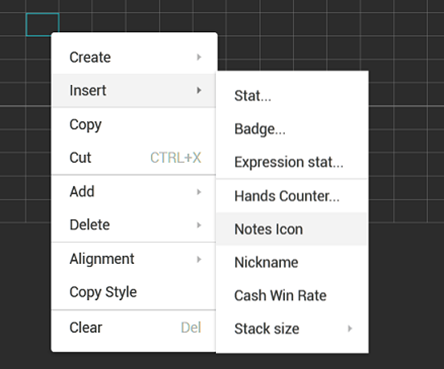The height and width of the screenshot is (369, 444).
Task: Insert a Stat… item
Action: (292, 96)
